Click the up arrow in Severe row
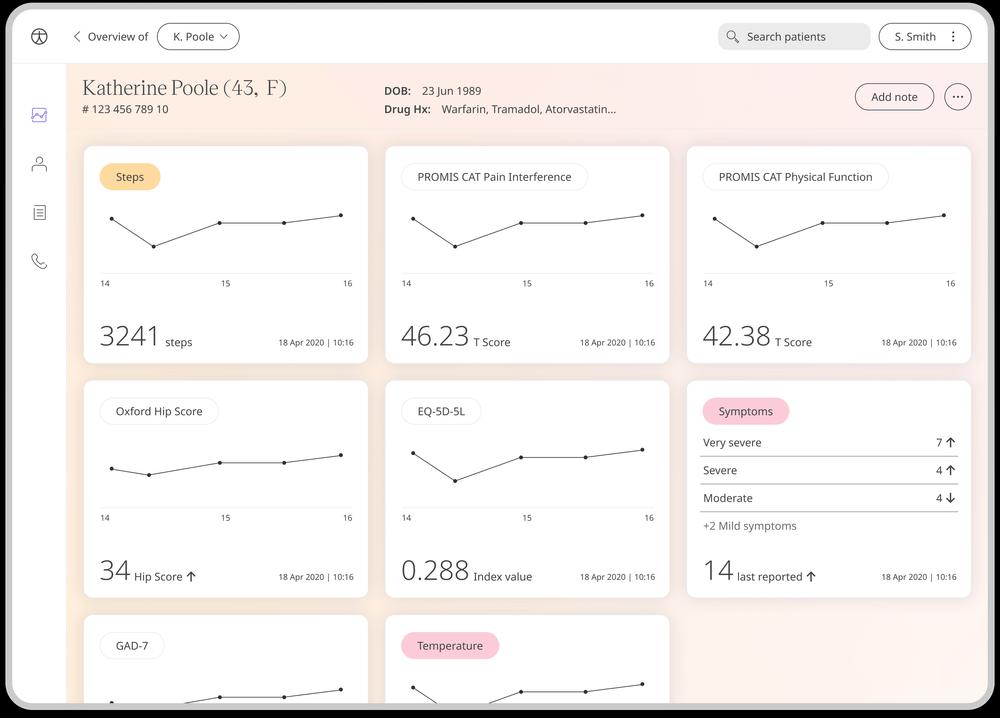 [950, 471]
